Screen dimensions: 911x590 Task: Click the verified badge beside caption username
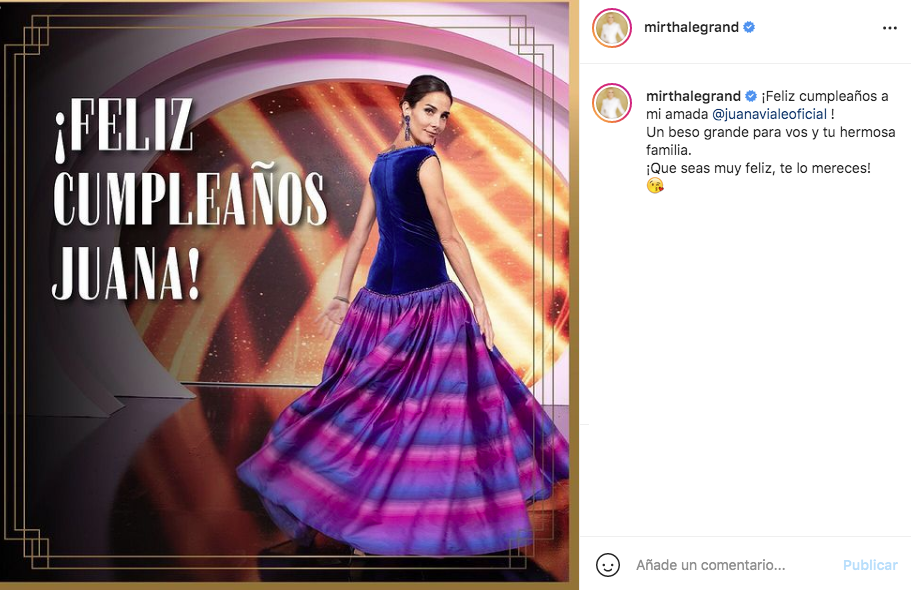[x=751, y=96]
